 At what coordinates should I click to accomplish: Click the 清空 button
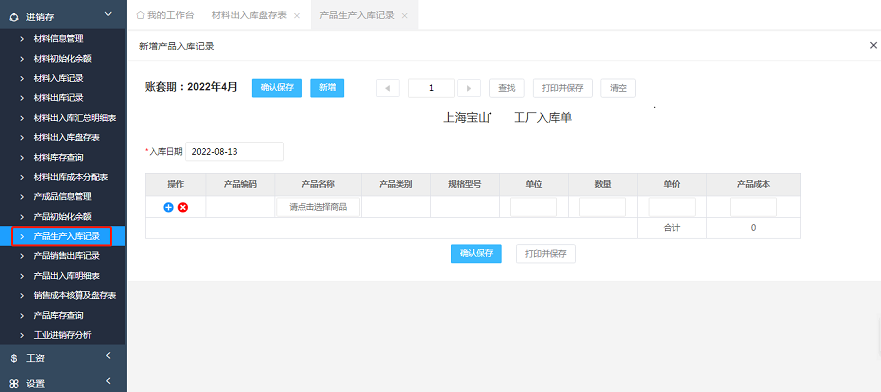618,88
